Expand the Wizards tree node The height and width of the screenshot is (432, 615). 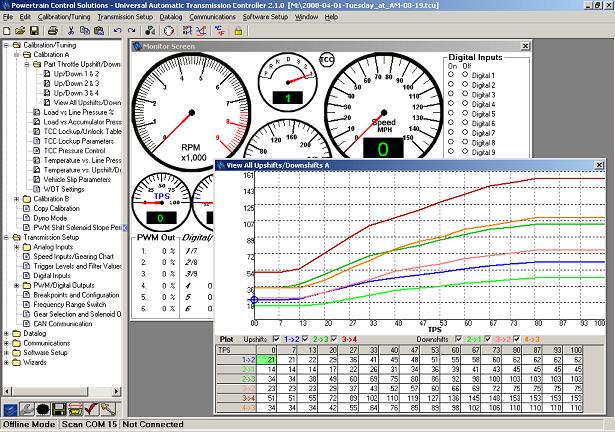point(7,362)
